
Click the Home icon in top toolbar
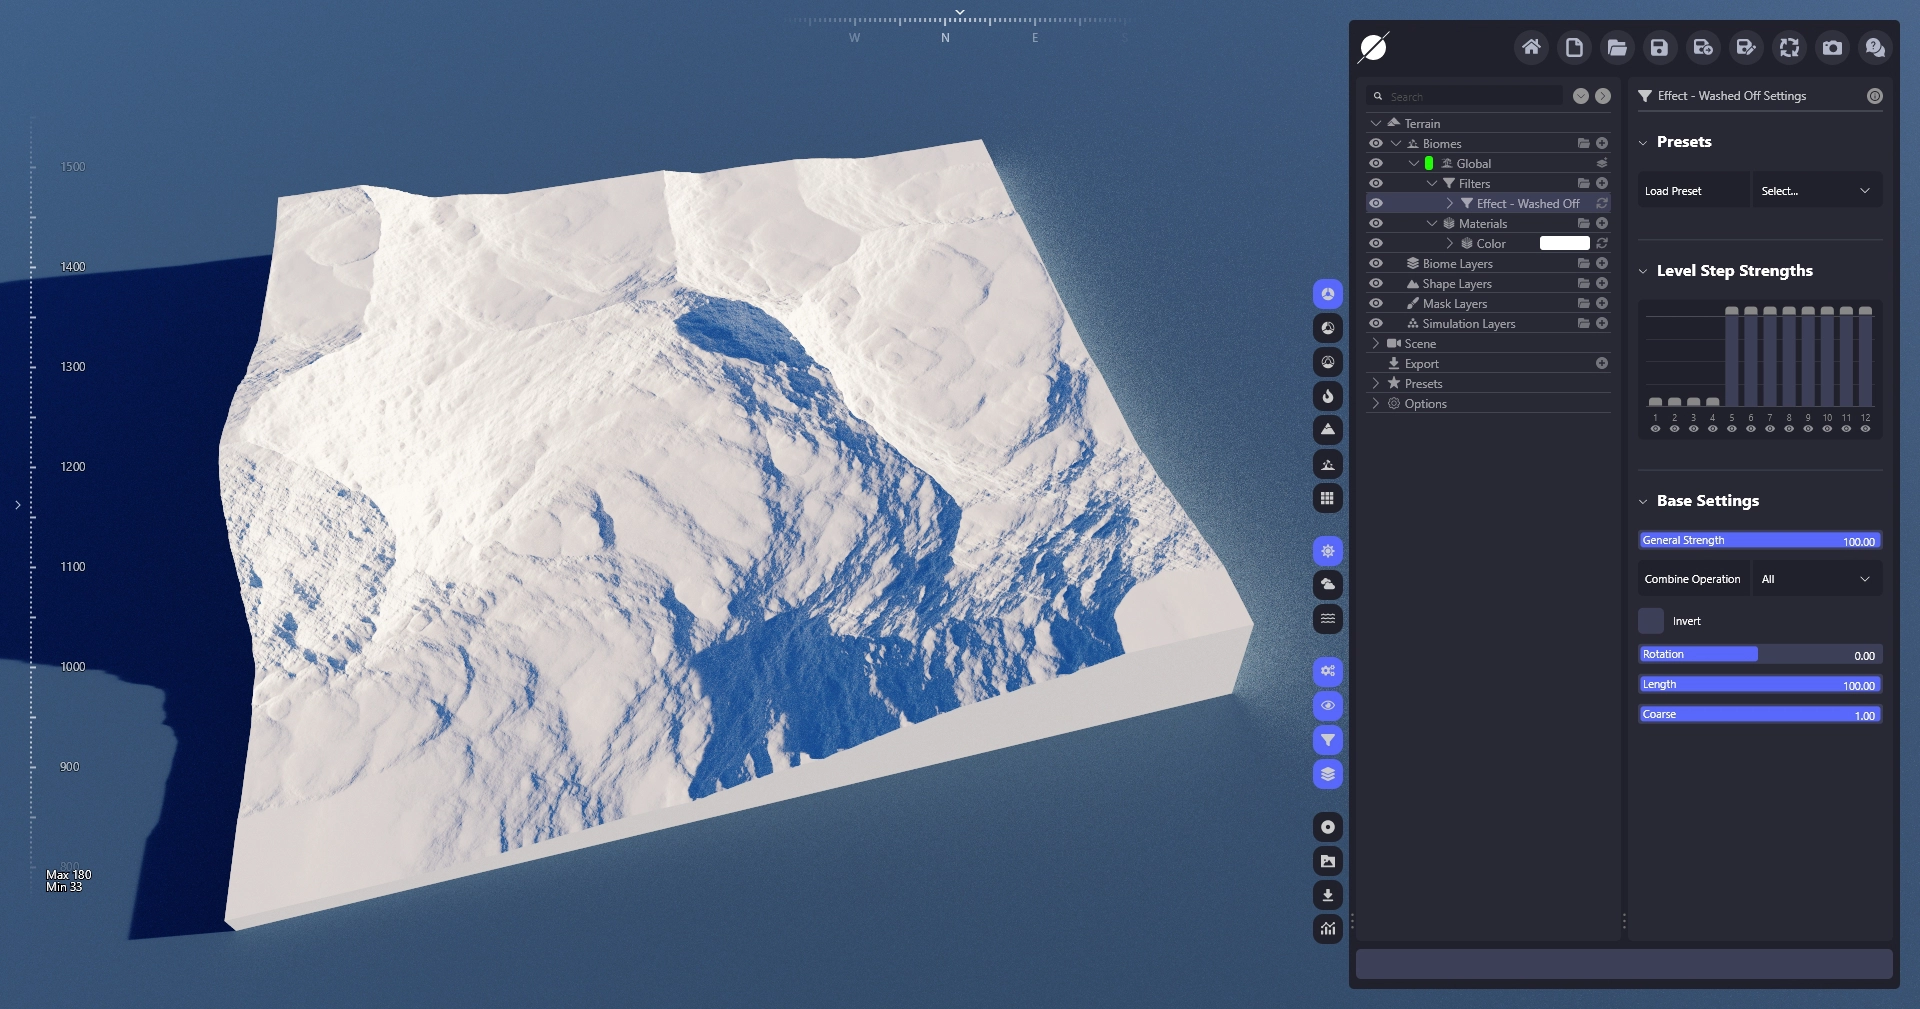click(x=1531, y=47)
